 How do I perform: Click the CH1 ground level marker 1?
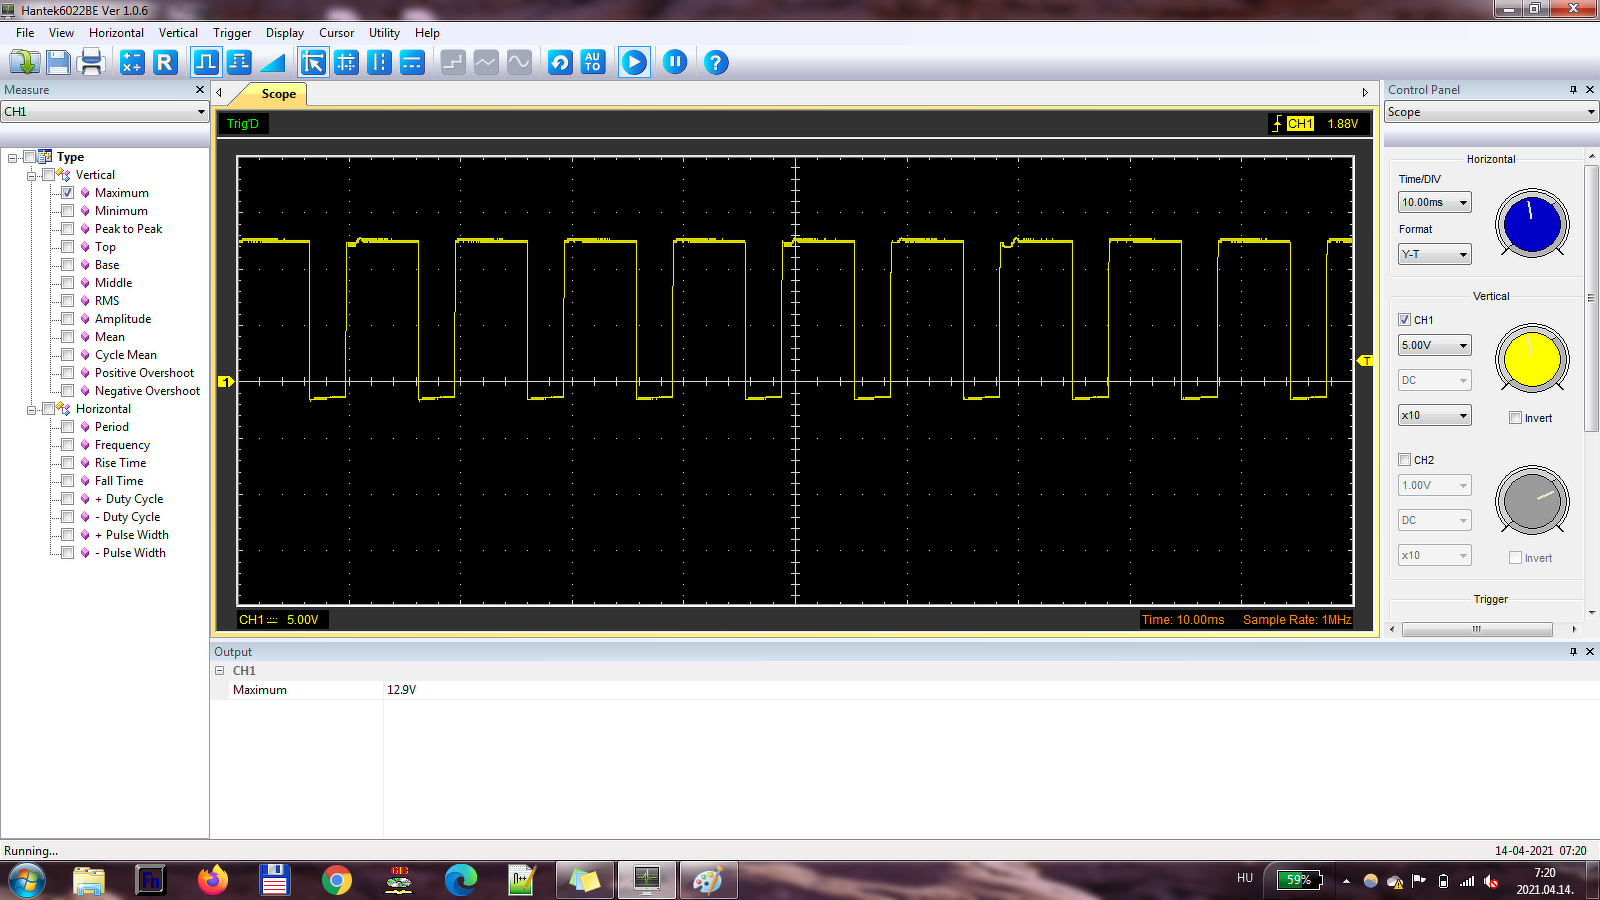[226, 382]
